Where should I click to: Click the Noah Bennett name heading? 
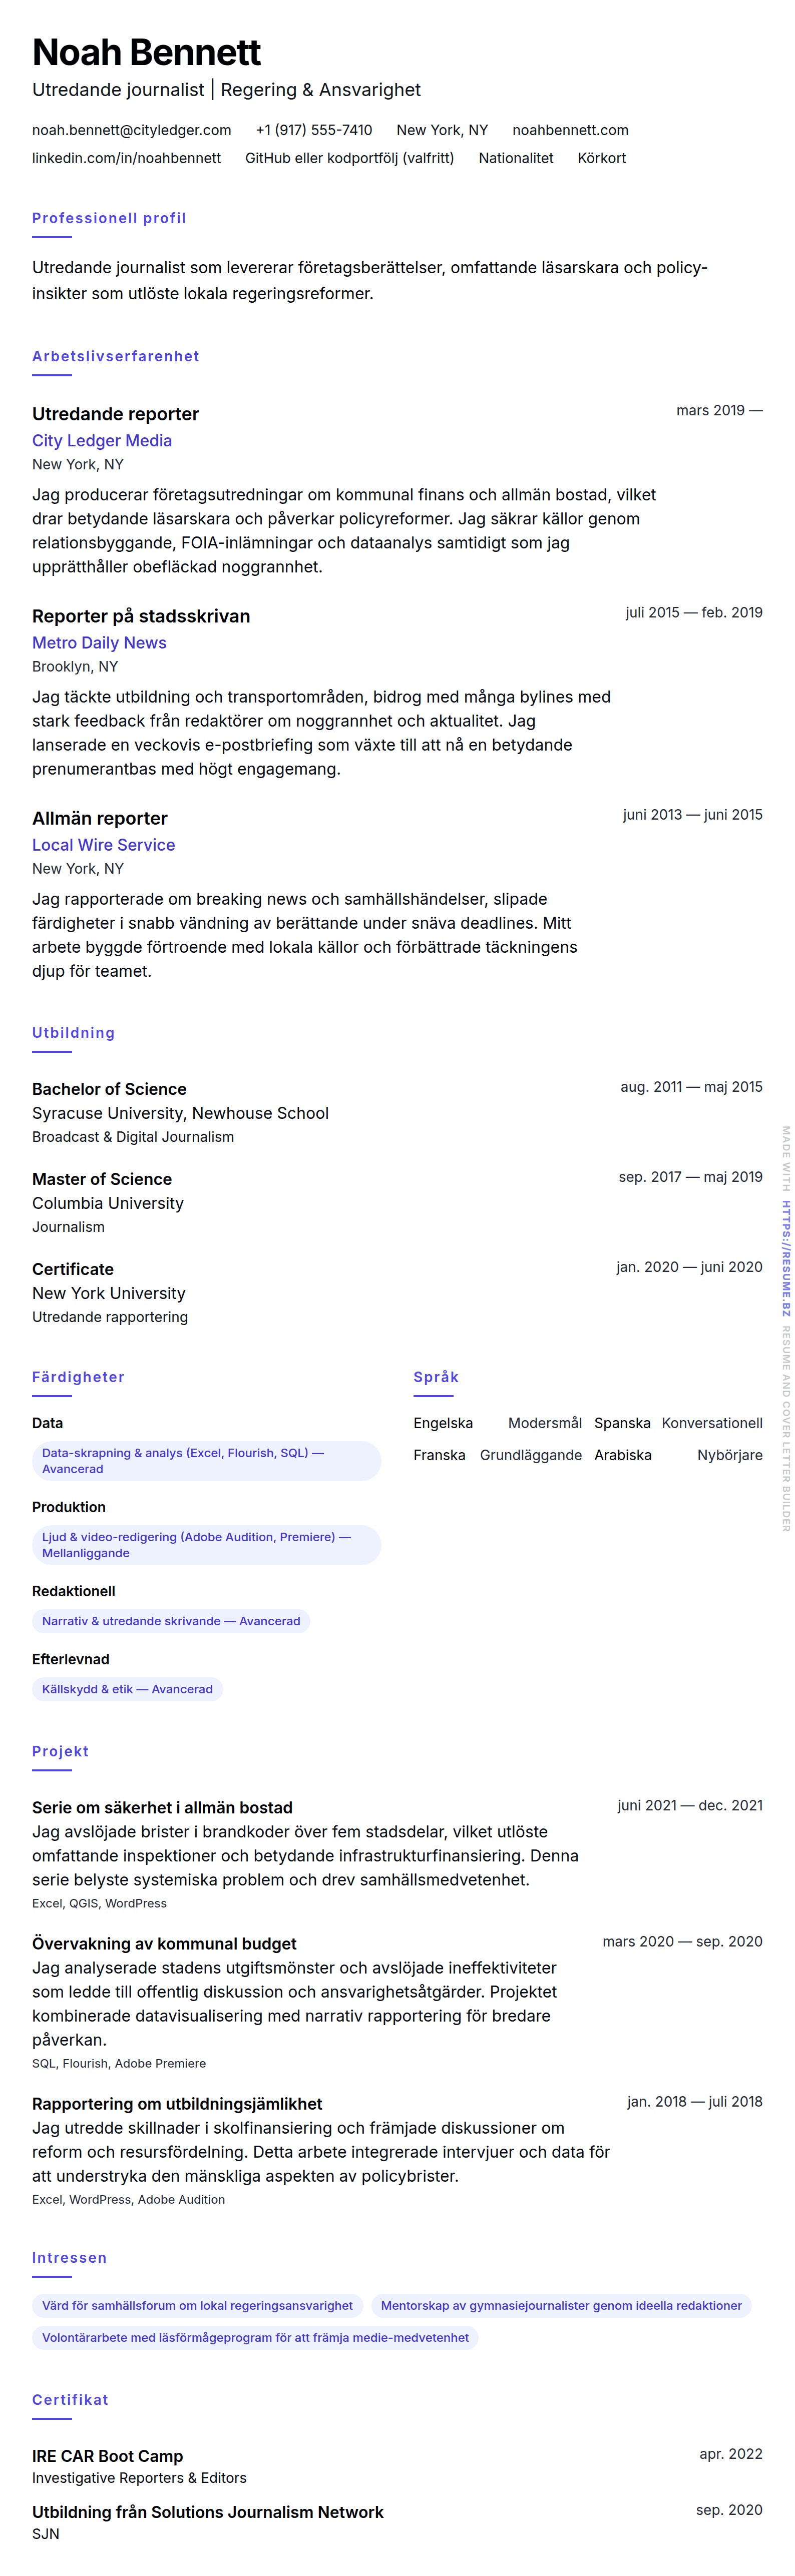[146, 52]
